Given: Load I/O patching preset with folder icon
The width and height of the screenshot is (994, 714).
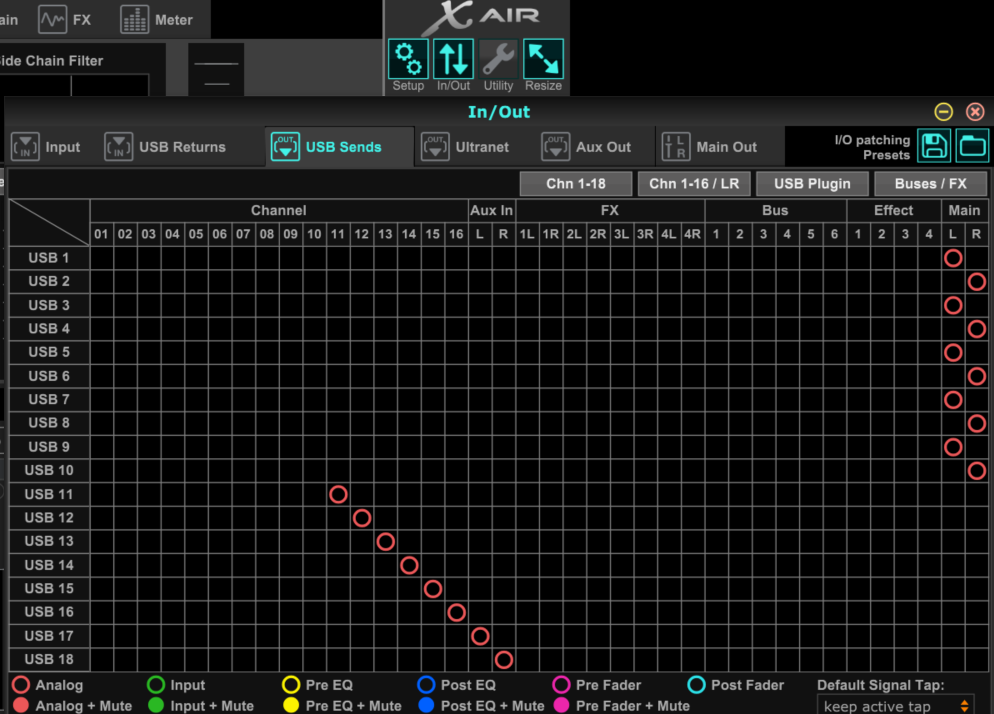Looking at the screenshot, I should pos(972,146).
